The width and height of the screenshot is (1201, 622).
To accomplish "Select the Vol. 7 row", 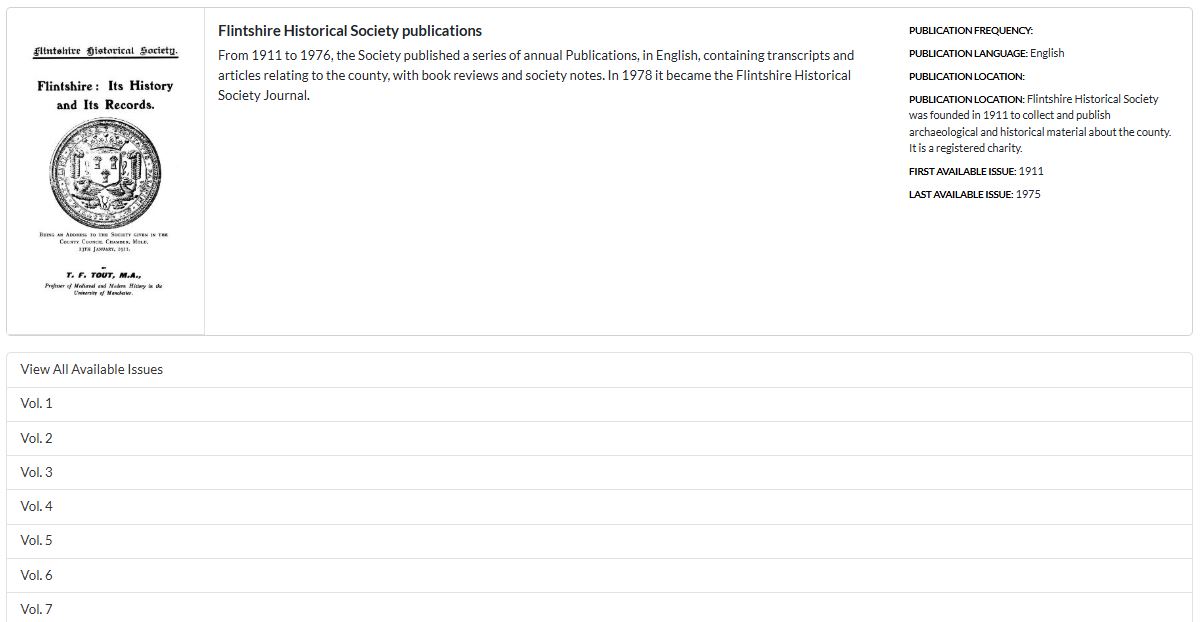I will pos(36,609).
